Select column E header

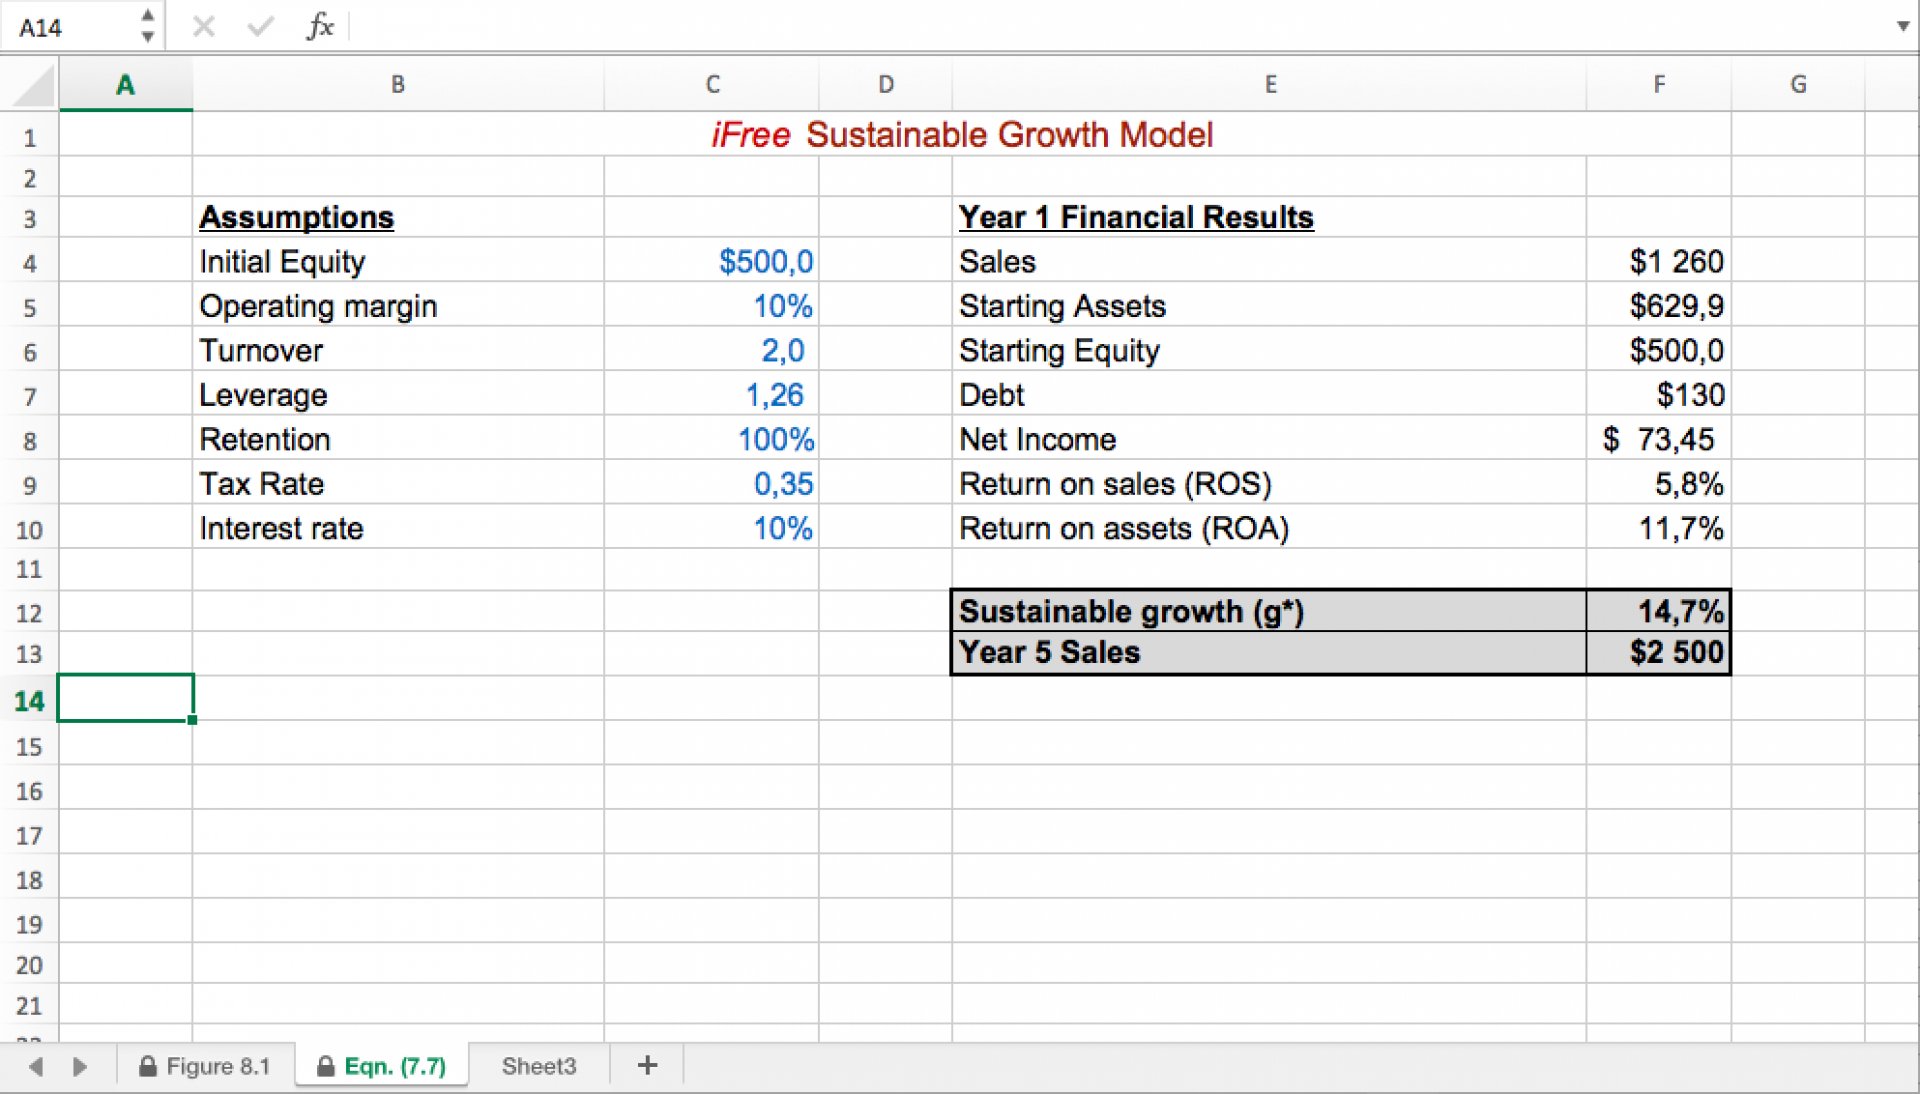pos(1270,85)
